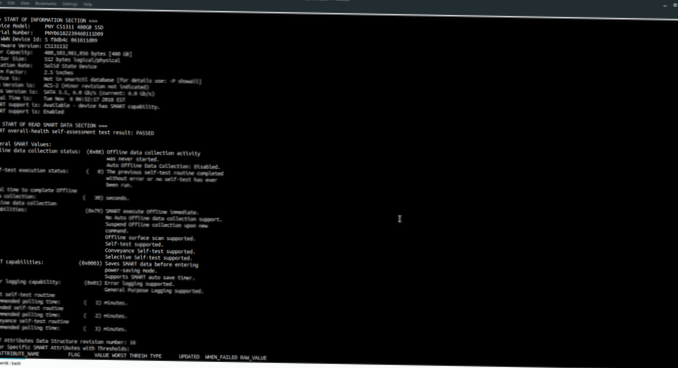
Task: Click the 'PNY CS1311 480GB SSD' device model text
Action: [x=74, y=27]
